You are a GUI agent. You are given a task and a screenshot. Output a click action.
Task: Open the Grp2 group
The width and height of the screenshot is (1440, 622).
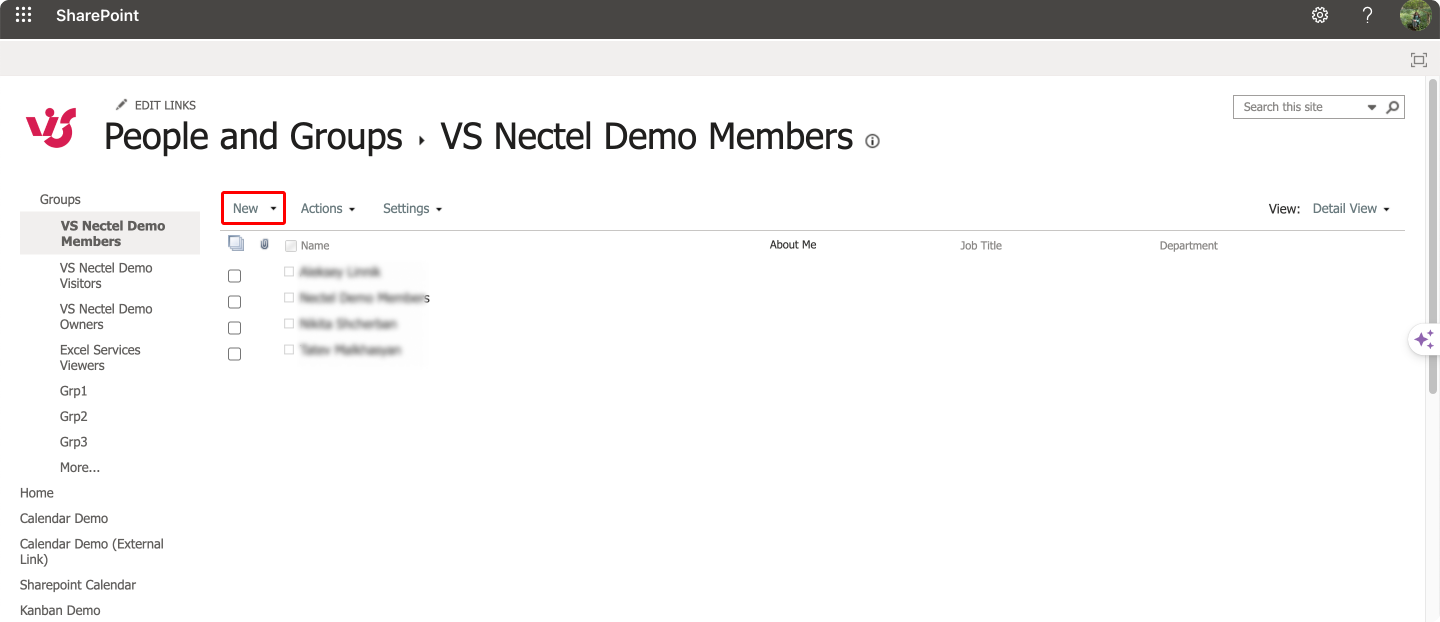(x=74, y=417)
